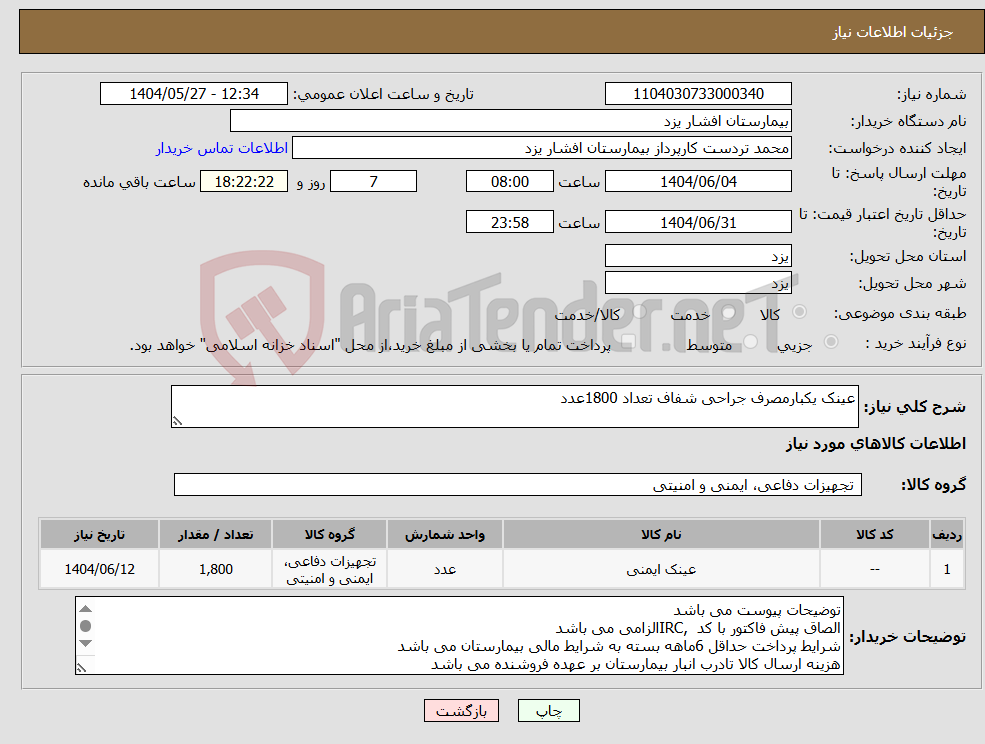The height and width of the screenshot is (744, 985).
Task: Click resize handle of buyer notes box
Action: [81, 668]
